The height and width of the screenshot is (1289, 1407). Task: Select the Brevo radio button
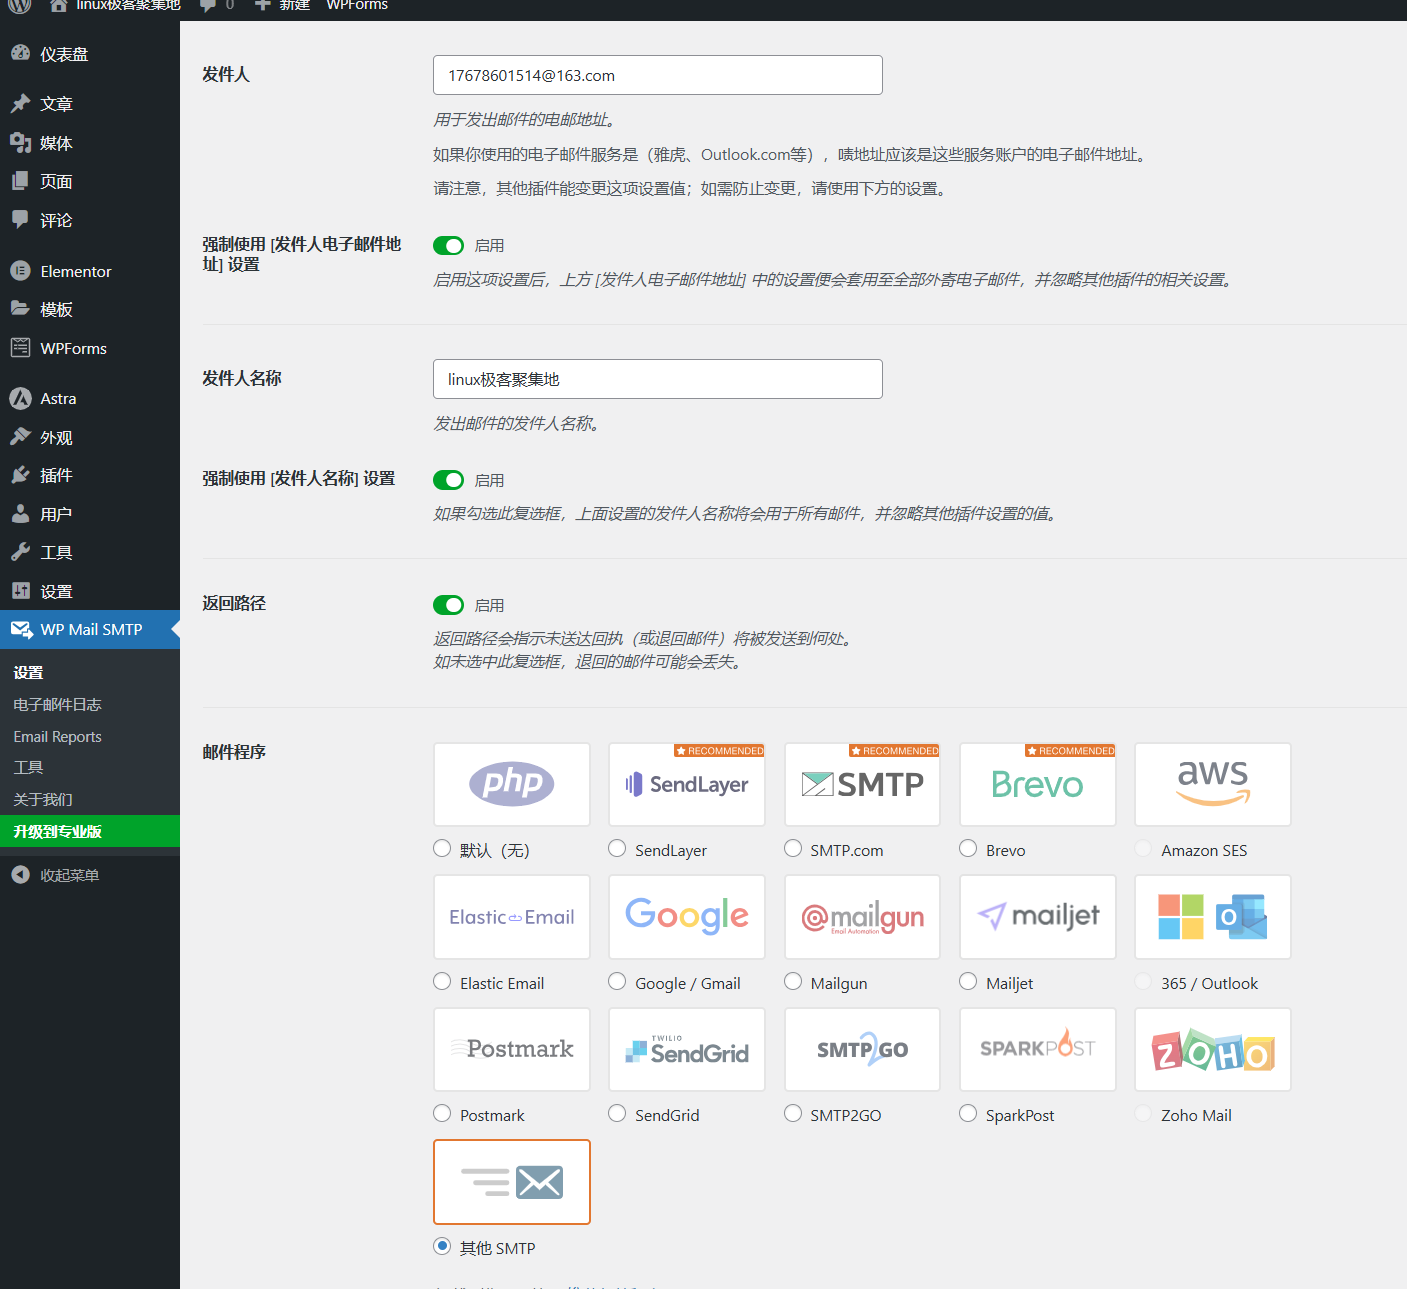click(x=968, y=848)
